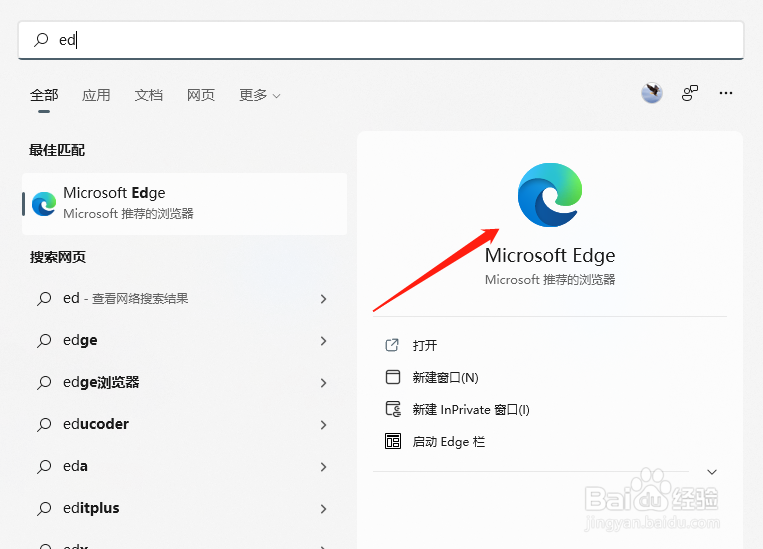This screenshot has width=763, height=549.
Task: Click search icon next to 'editplus'
Action: point(44,508)
